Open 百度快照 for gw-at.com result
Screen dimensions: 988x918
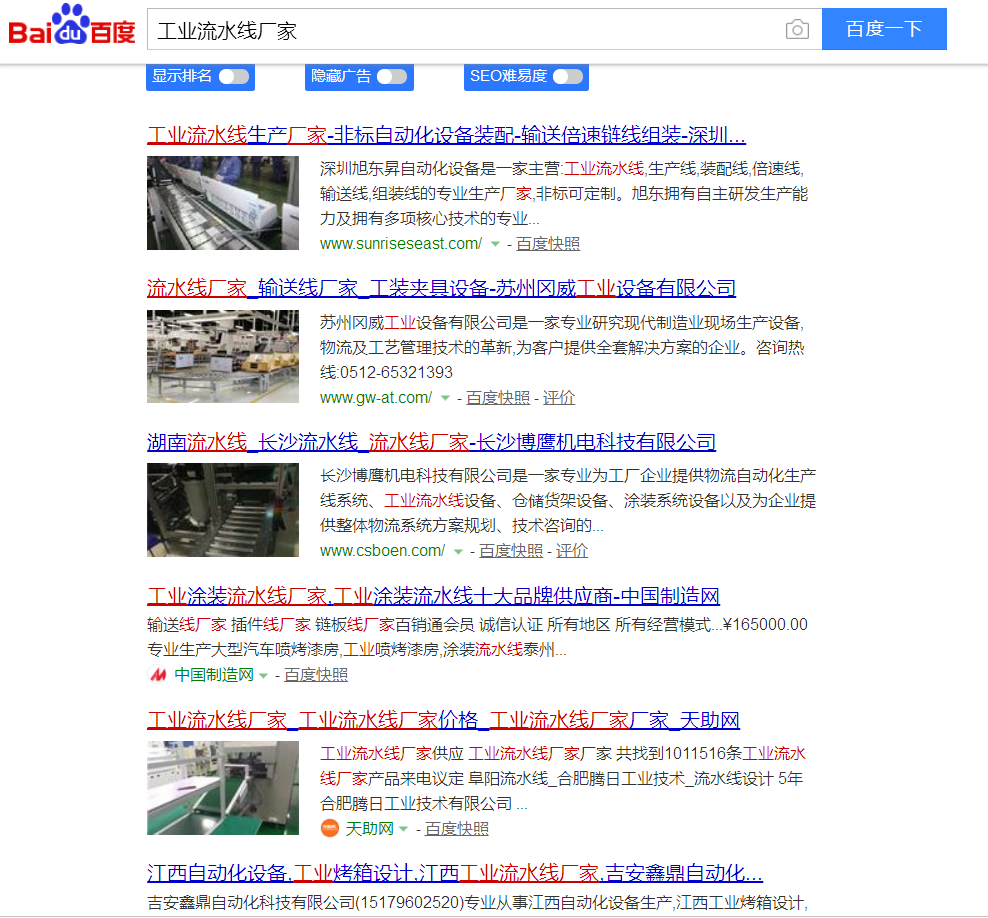(x=498, y=398)
